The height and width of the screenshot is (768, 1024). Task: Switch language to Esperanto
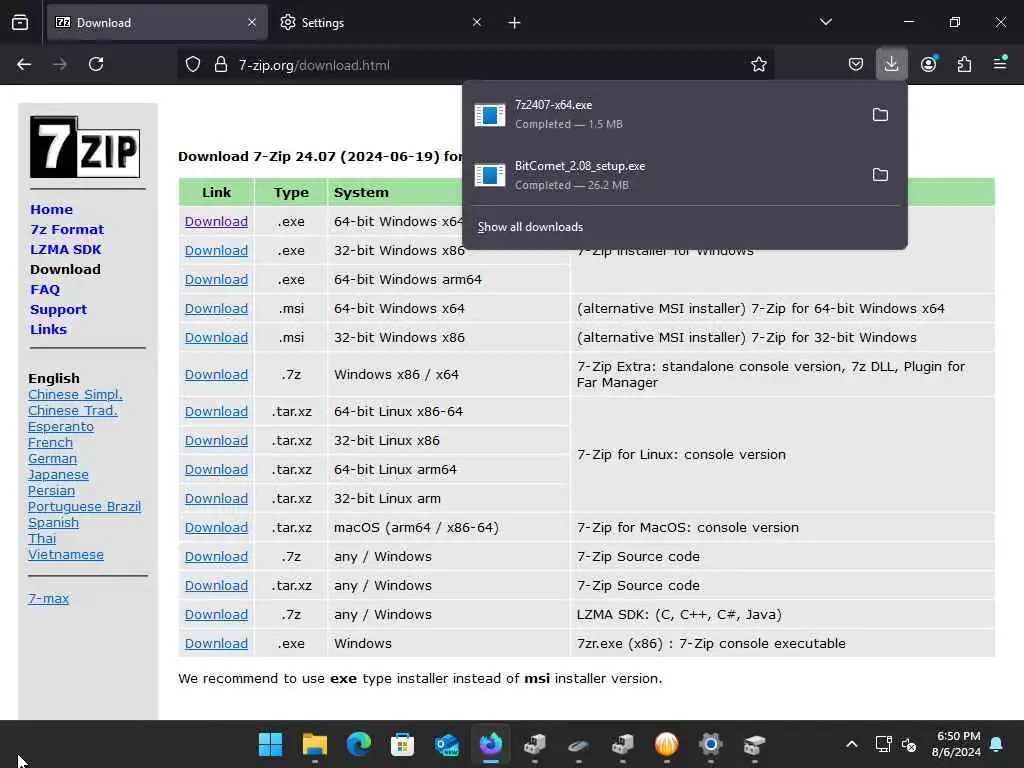click(x=61, y=426)
